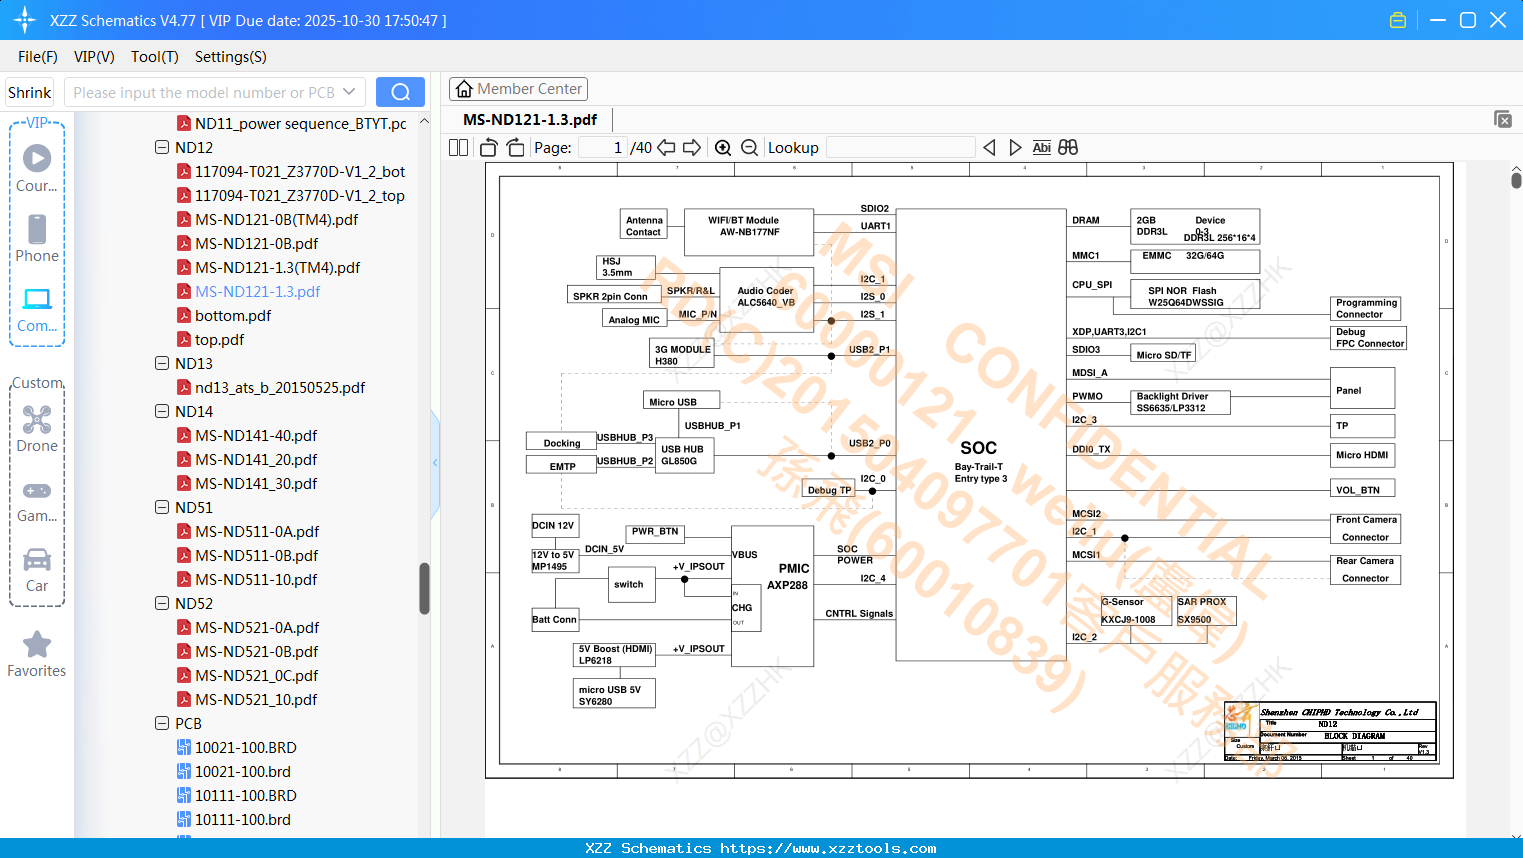Click the Lookup text field
Viewport: 1523px width, 858px height.
tap(901, 148)
